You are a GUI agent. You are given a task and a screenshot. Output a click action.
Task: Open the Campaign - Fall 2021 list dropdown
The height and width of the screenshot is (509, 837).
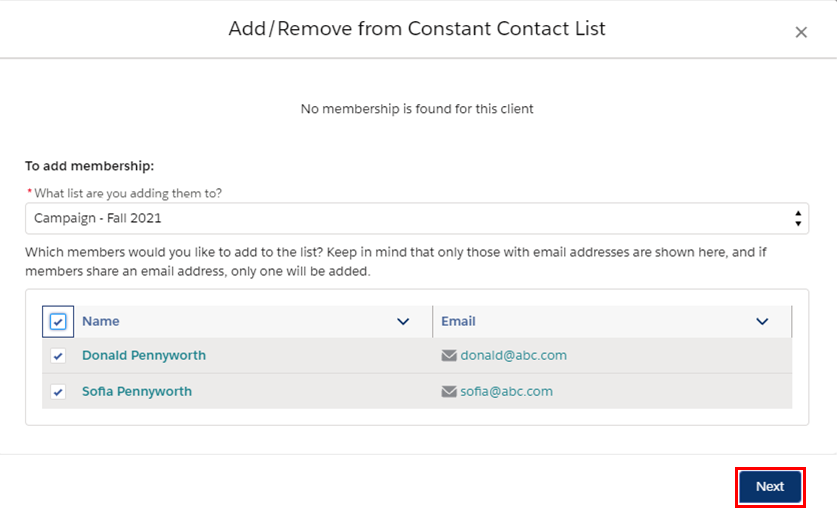click(x=417, y=218)
